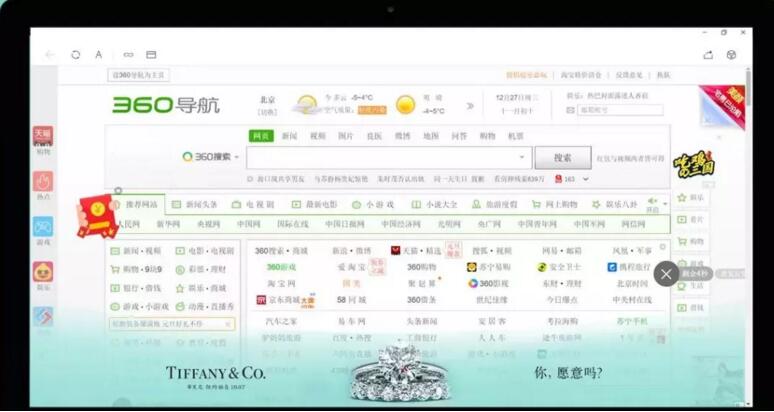Click the 搜索 button
774x412 pixels.
562,157
